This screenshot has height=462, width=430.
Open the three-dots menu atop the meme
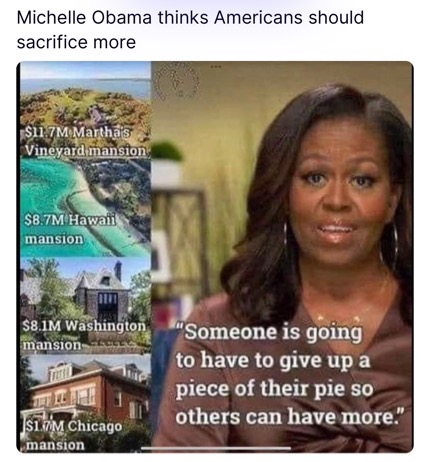(x=216, y=67)
